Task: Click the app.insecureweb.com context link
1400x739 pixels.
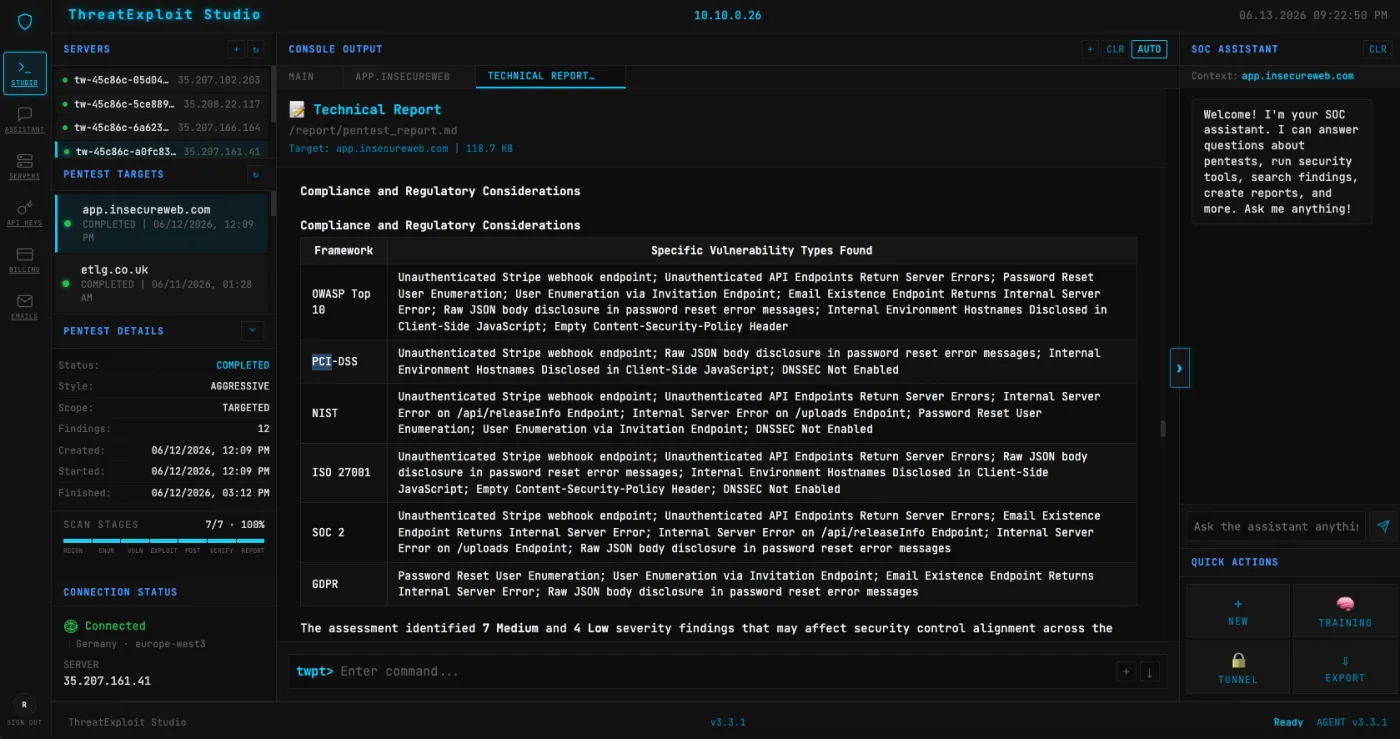Action: tap(1297, 76)
